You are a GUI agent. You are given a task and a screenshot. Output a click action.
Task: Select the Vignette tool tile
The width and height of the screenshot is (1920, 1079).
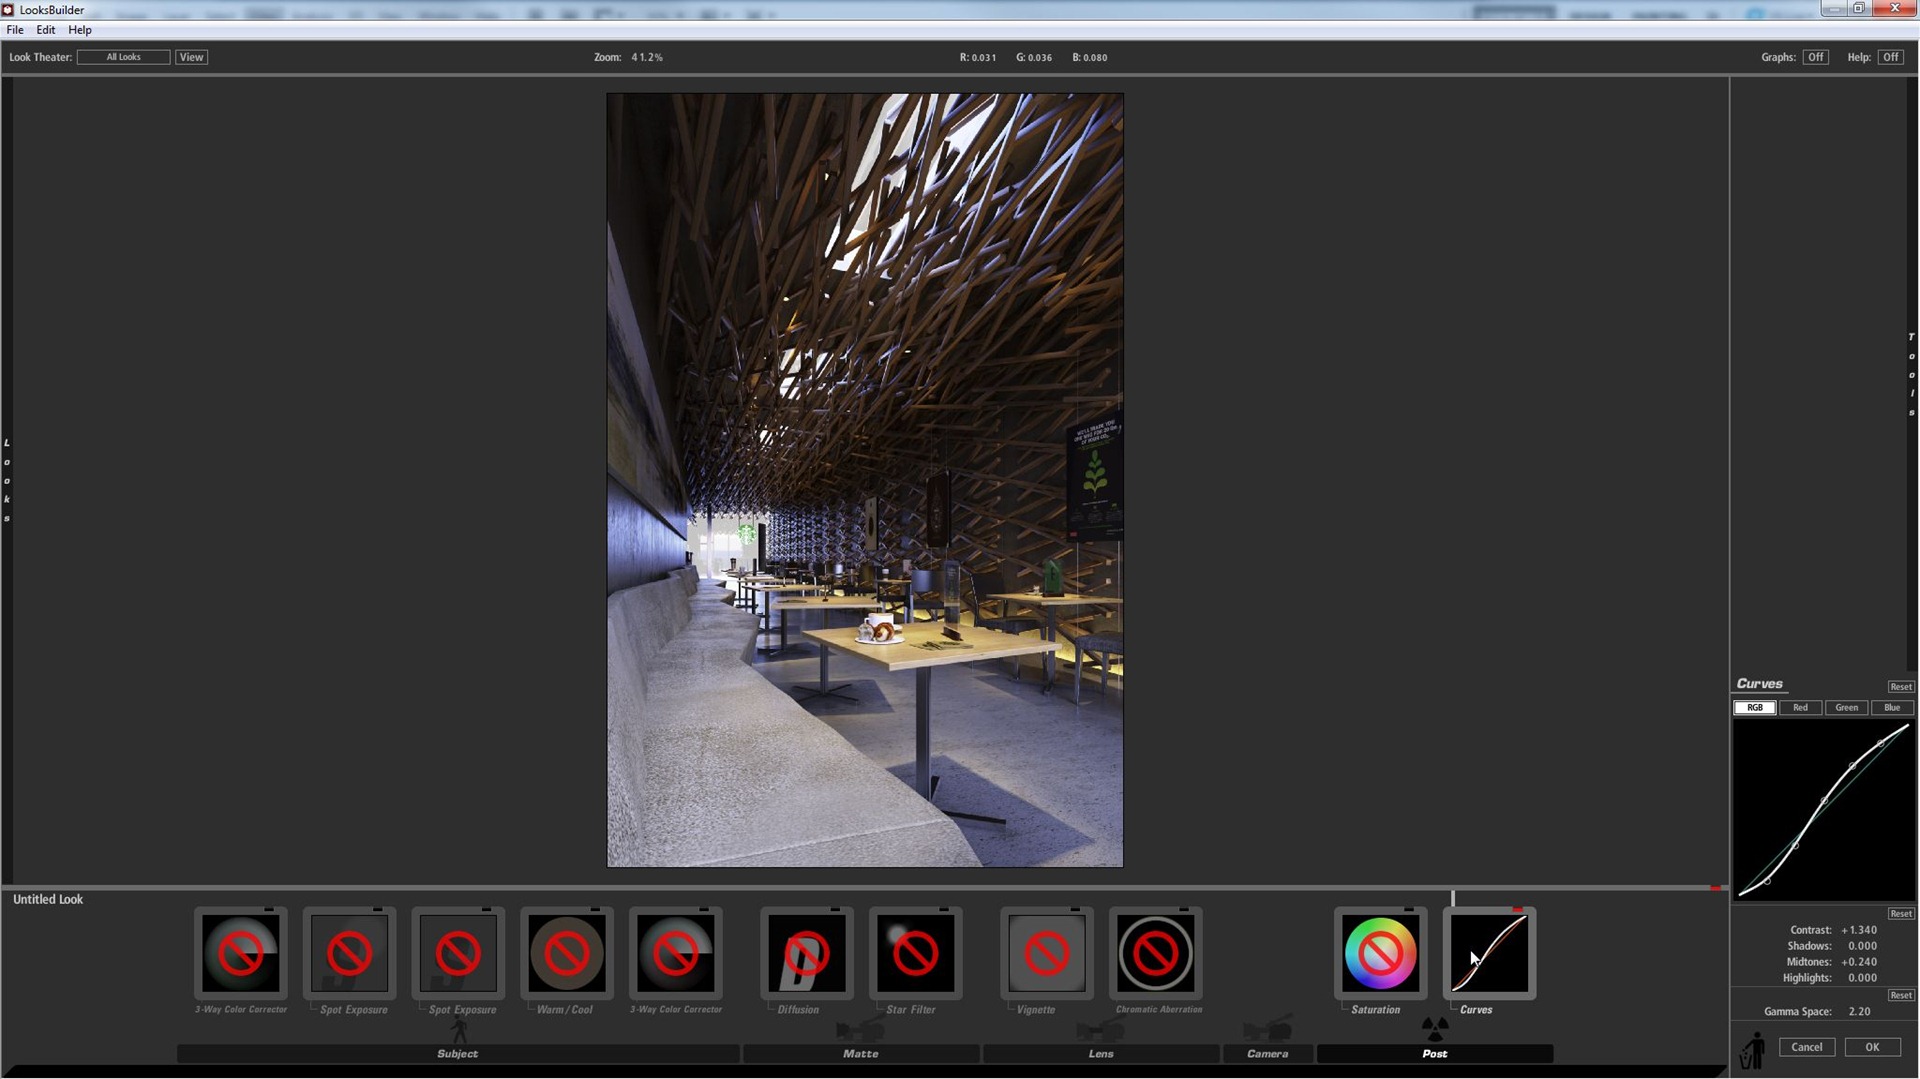[1047, 953]
